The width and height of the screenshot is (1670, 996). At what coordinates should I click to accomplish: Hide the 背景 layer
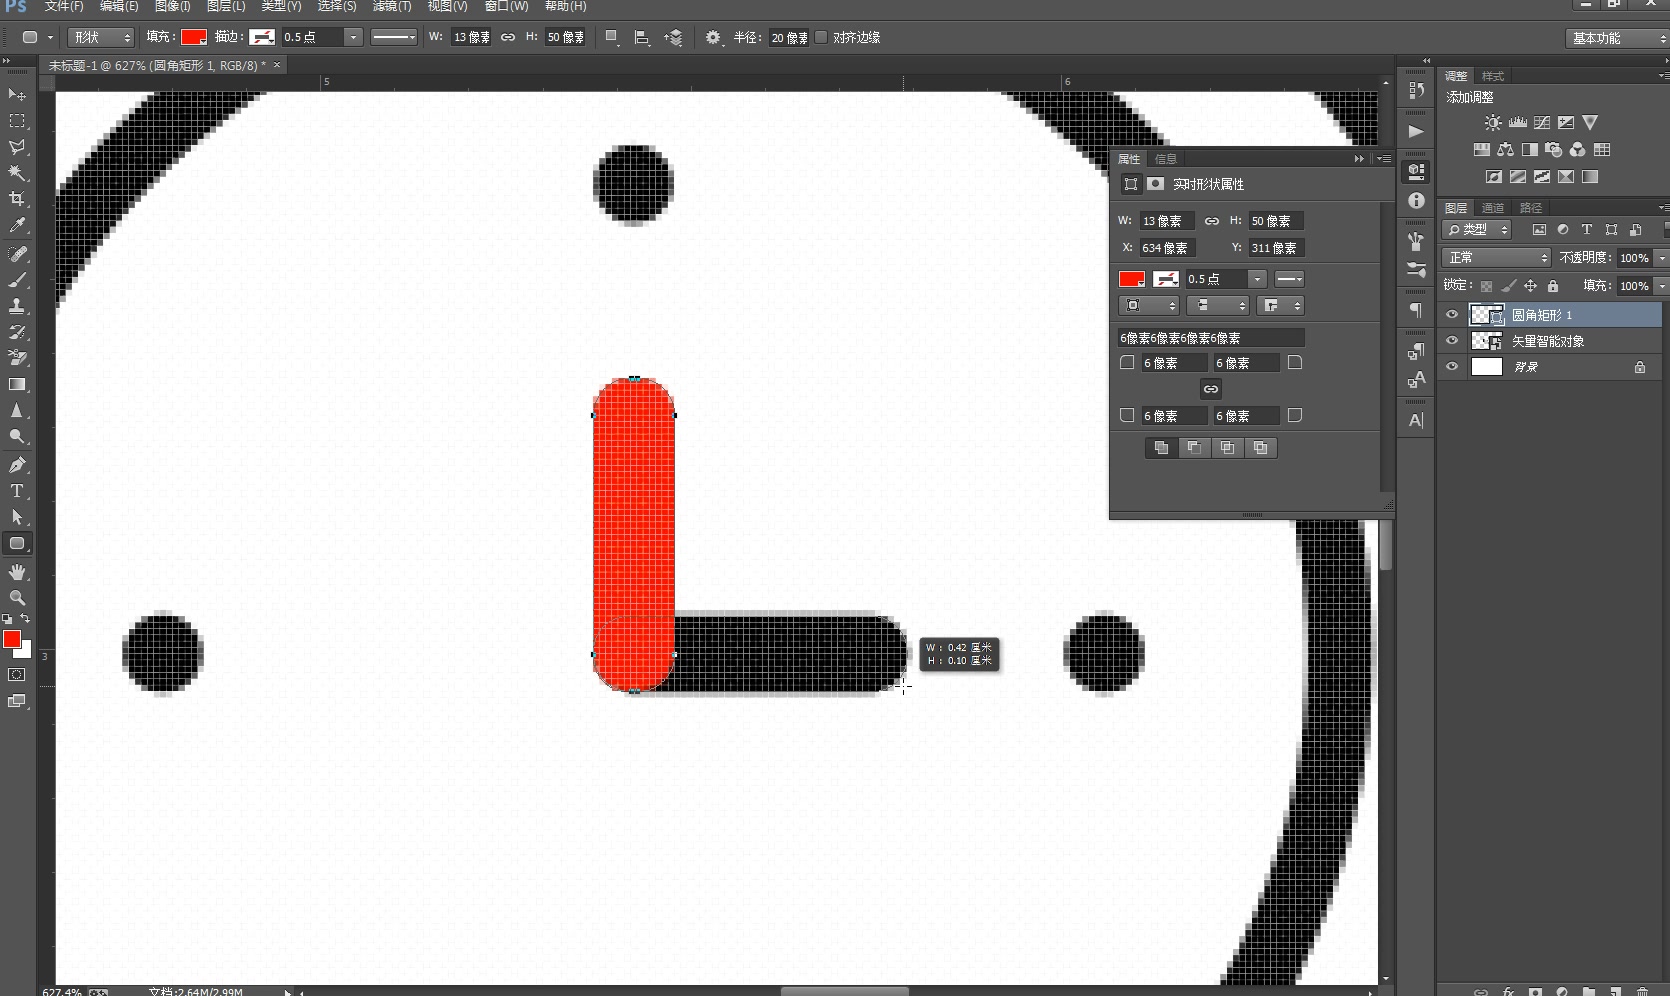[x=1452, y=367]
